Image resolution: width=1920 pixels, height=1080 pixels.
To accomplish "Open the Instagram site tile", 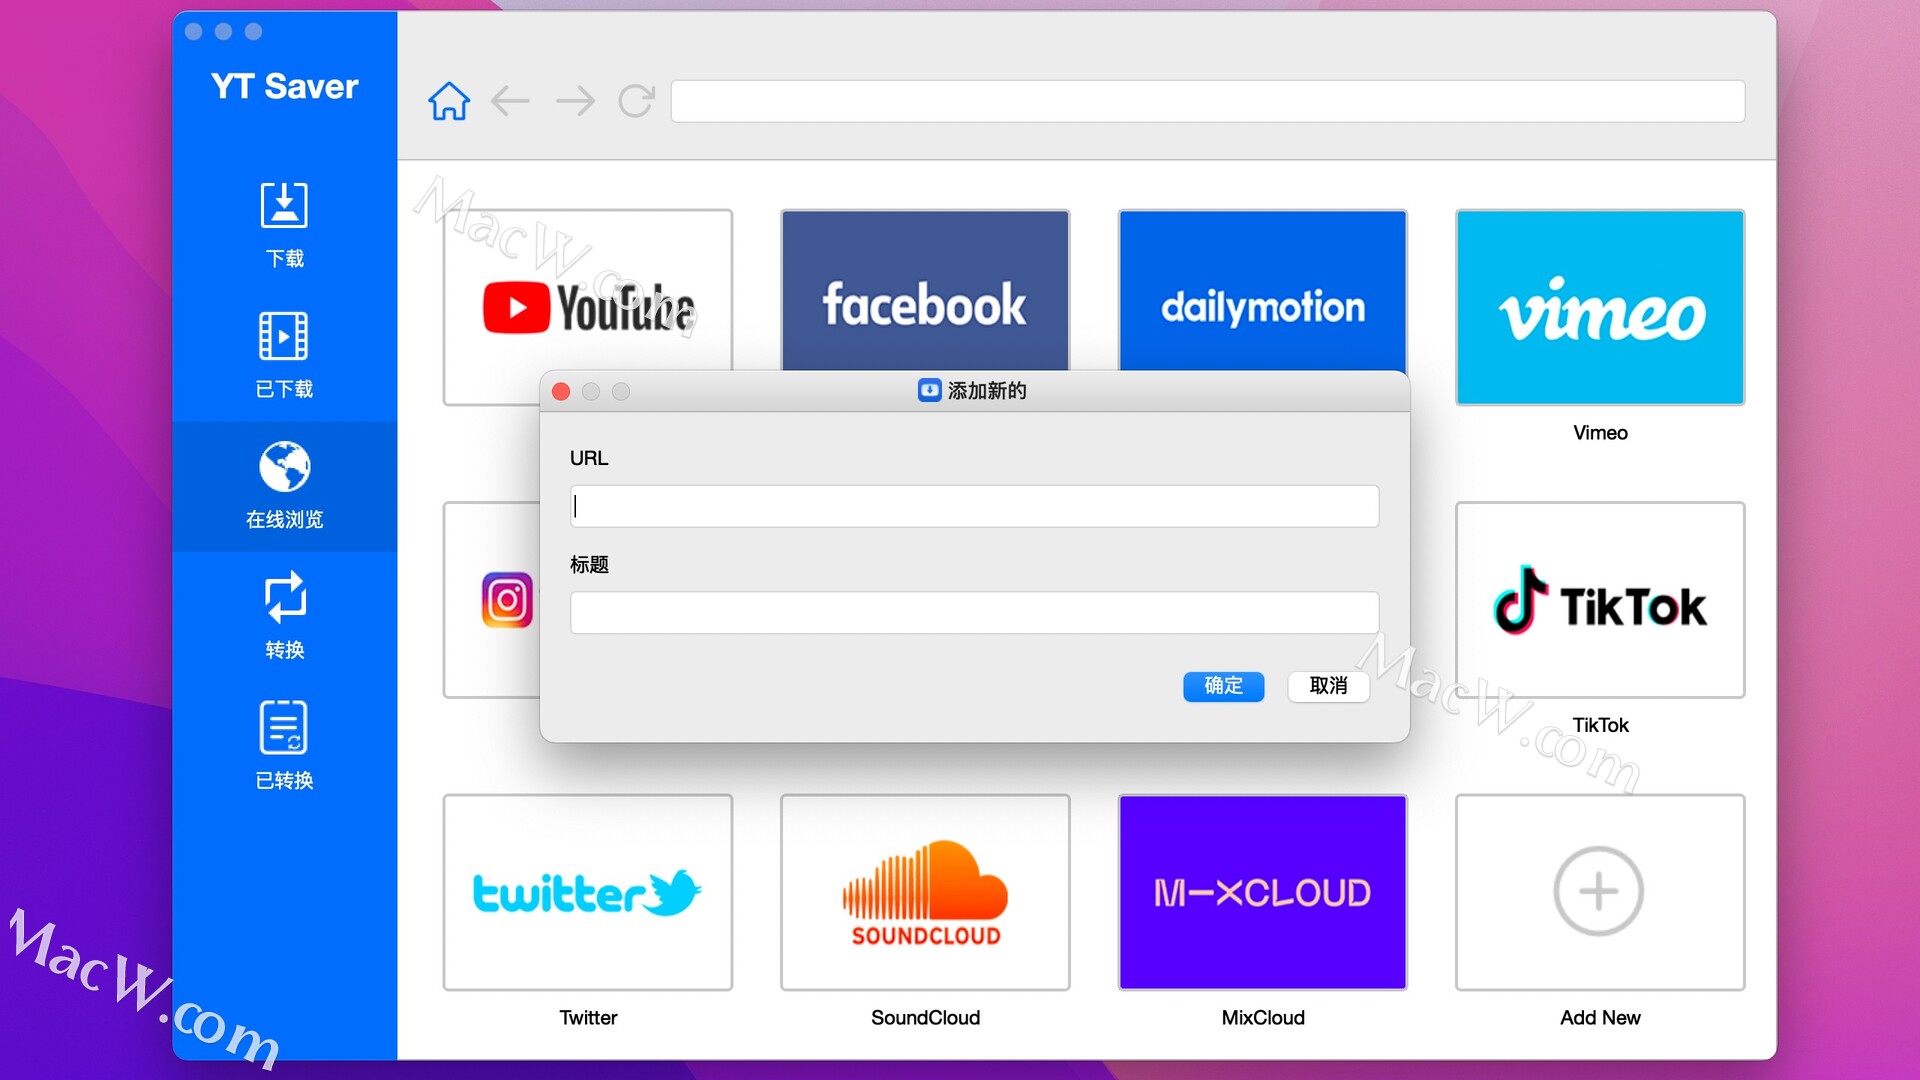I will click(x=492, y=600).
